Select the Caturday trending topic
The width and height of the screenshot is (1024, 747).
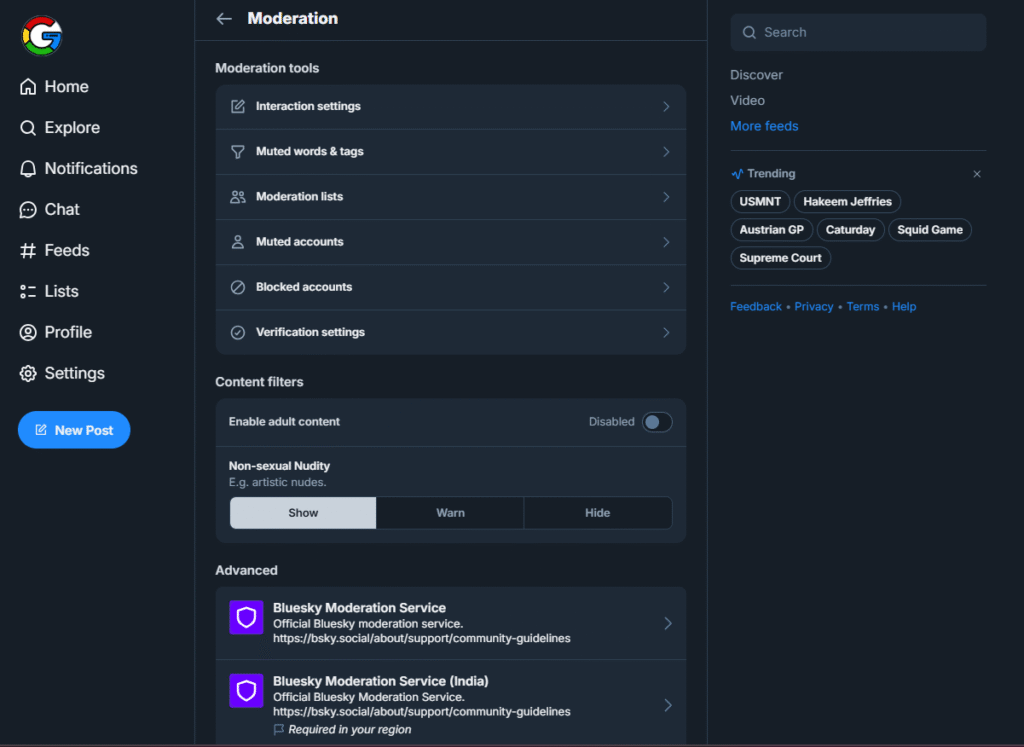(850, 230)
